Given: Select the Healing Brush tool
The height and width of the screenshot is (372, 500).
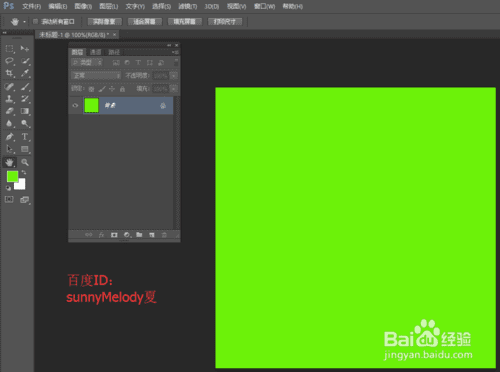Looking at the screenshot, I should (9, 87).
